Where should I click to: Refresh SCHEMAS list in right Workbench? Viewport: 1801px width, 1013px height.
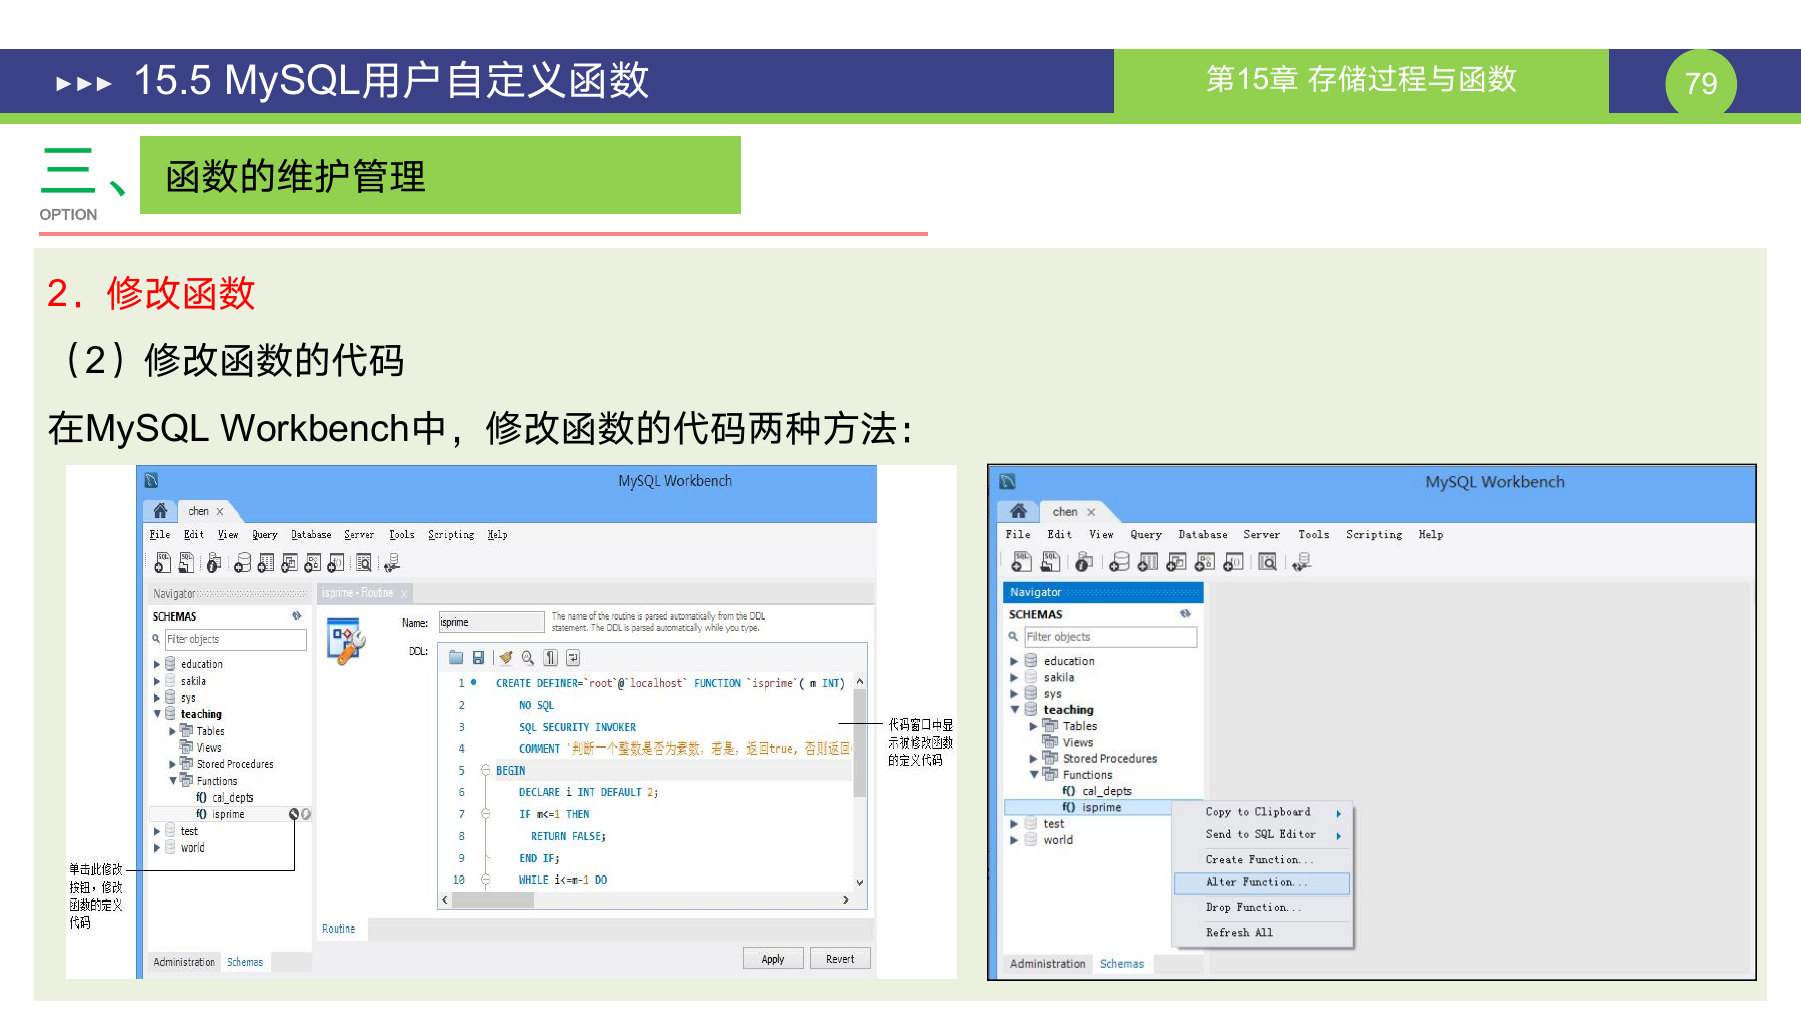(x=1185, y=614)
